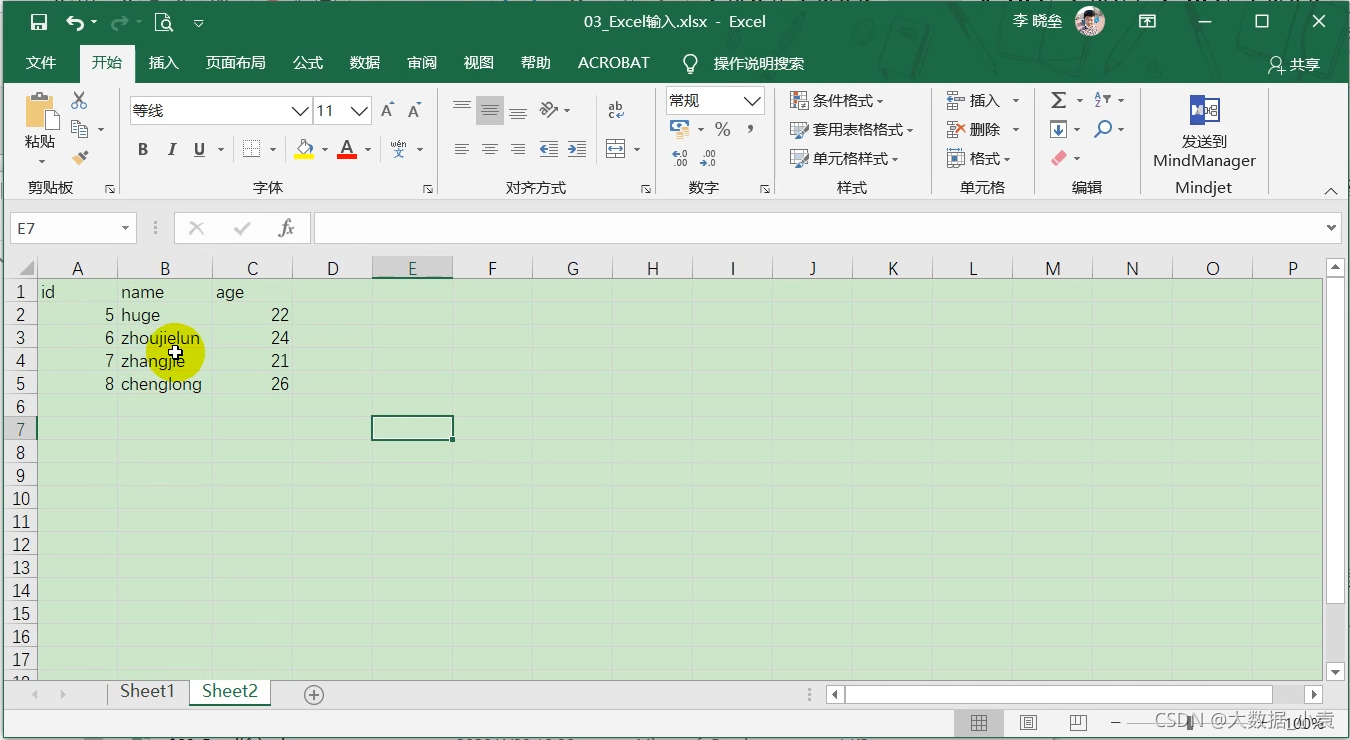Open the number format dropdown 常规
Screen dimensions: 1350x740
pyautogui.click(x=752, y=101)
